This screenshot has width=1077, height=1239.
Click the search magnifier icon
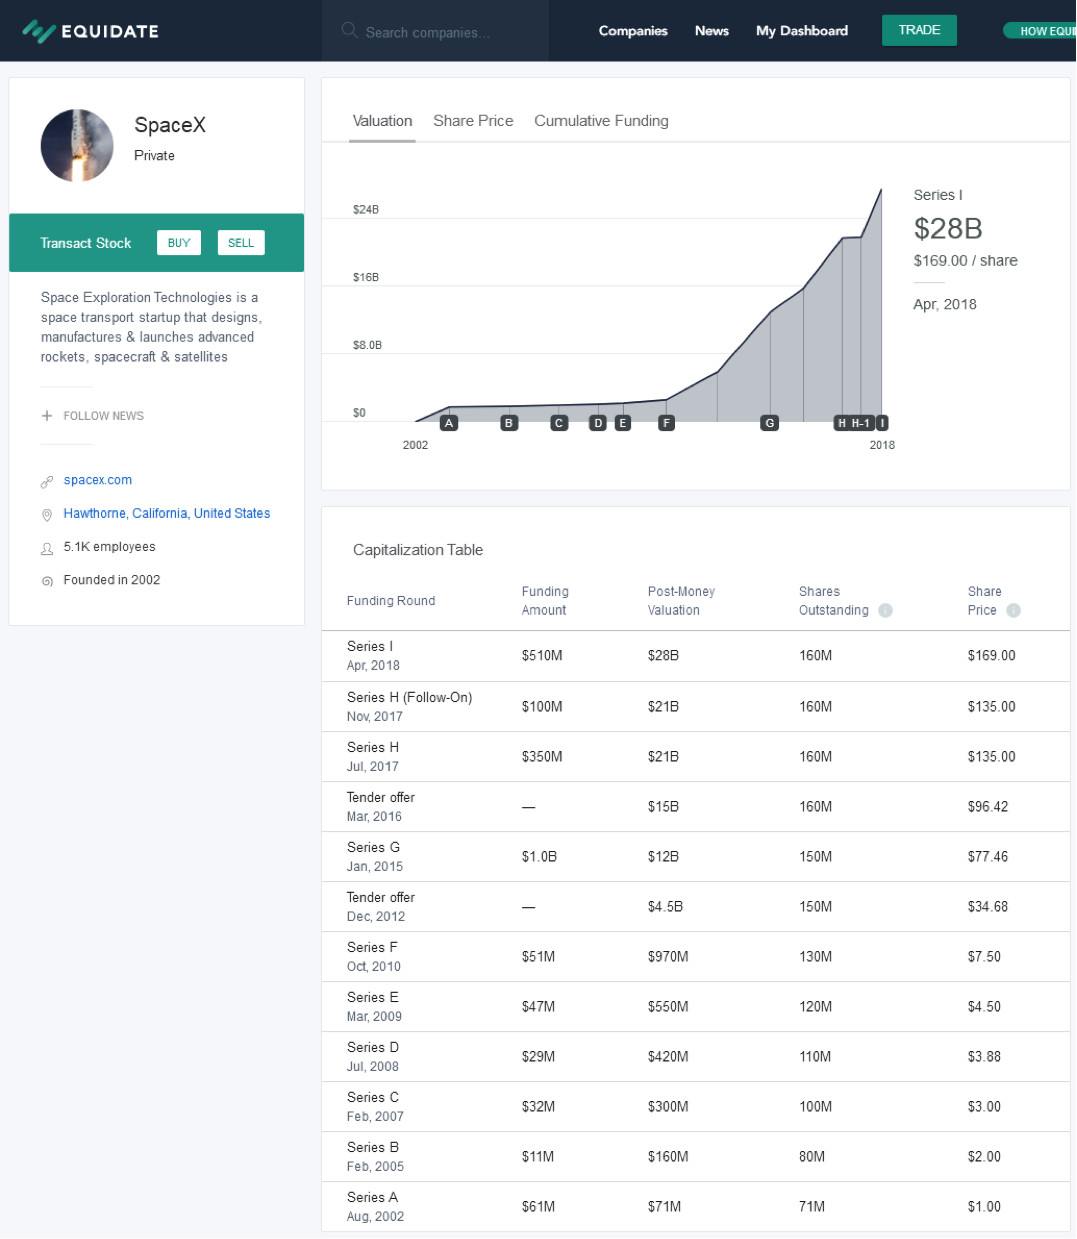[x=349, y=31]
